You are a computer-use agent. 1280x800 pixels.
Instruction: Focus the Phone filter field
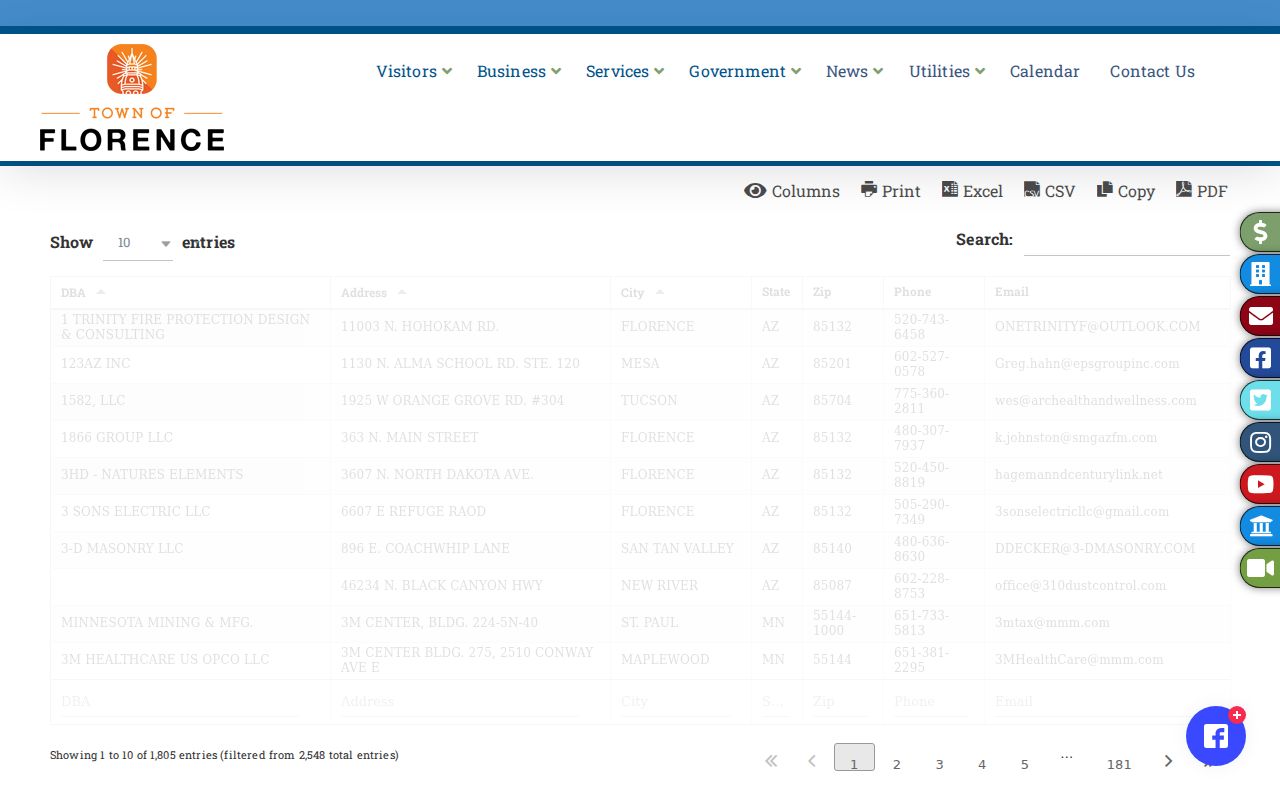click(931, 702)
